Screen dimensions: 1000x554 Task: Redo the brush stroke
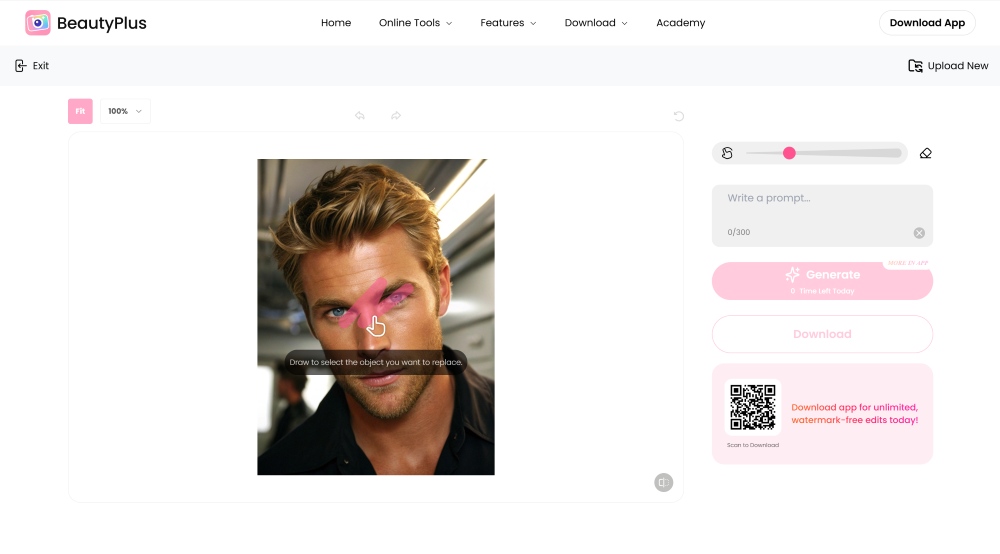(x=396, y=115)
